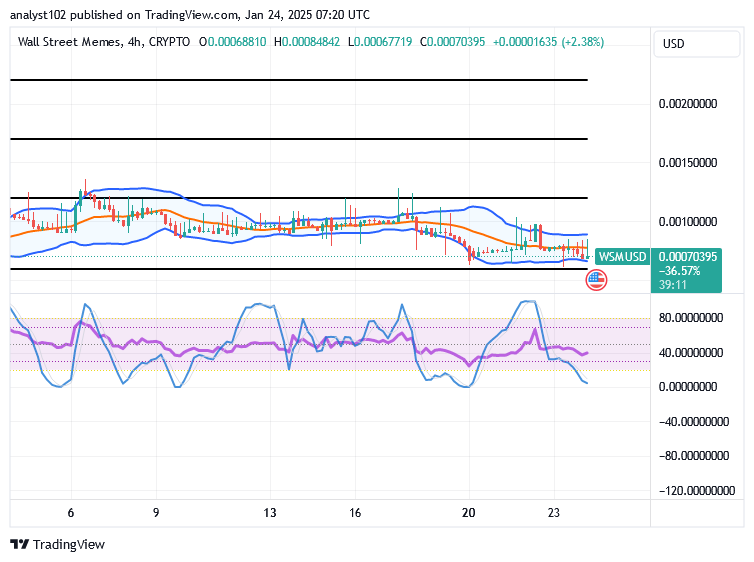Click the 0.00150000 price axis label
Screen dimensions: 754x562
pos(688,162)
